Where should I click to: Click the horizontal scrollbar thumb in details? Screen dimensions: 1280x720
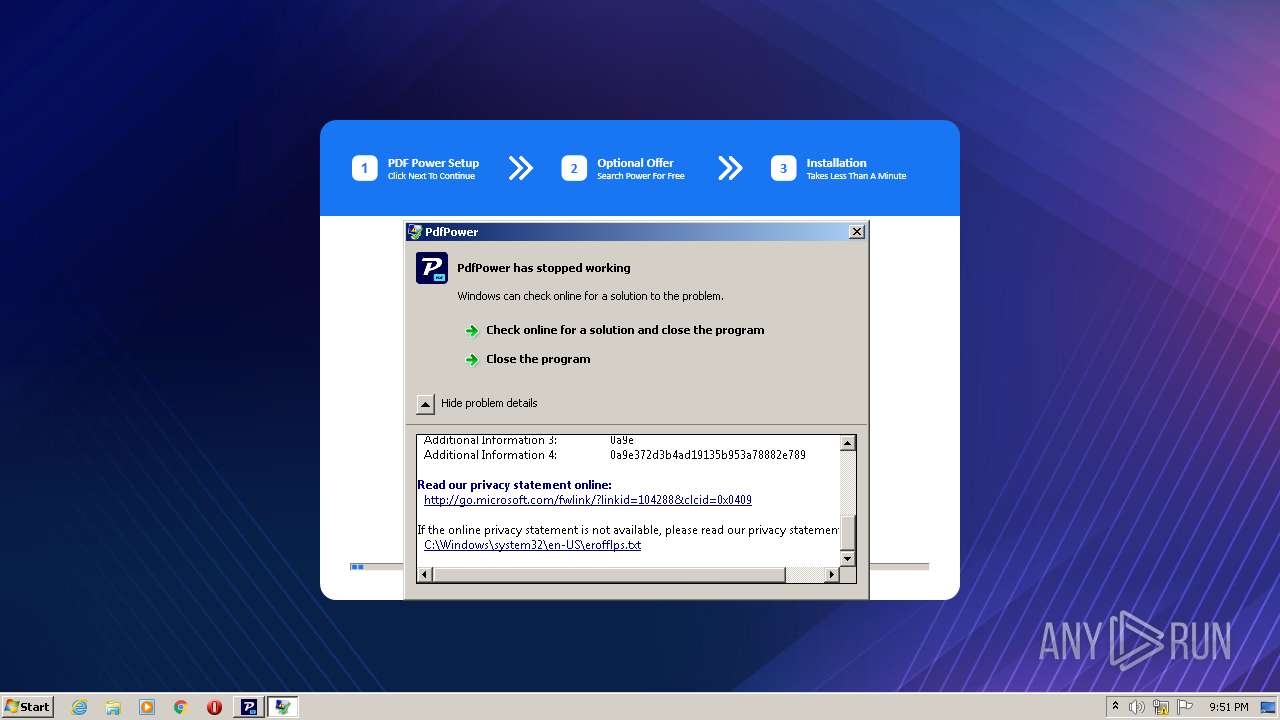[609, 574]
